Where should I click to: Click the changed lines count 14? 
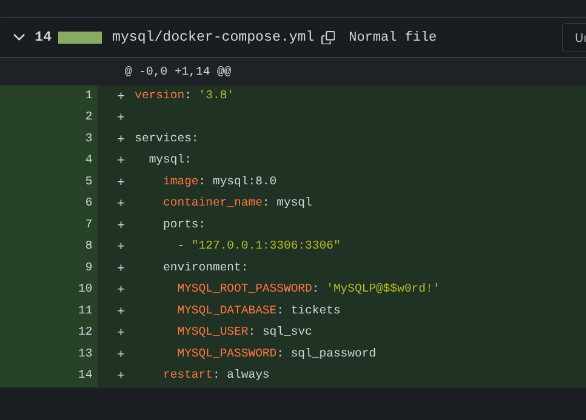click(43, 37)
